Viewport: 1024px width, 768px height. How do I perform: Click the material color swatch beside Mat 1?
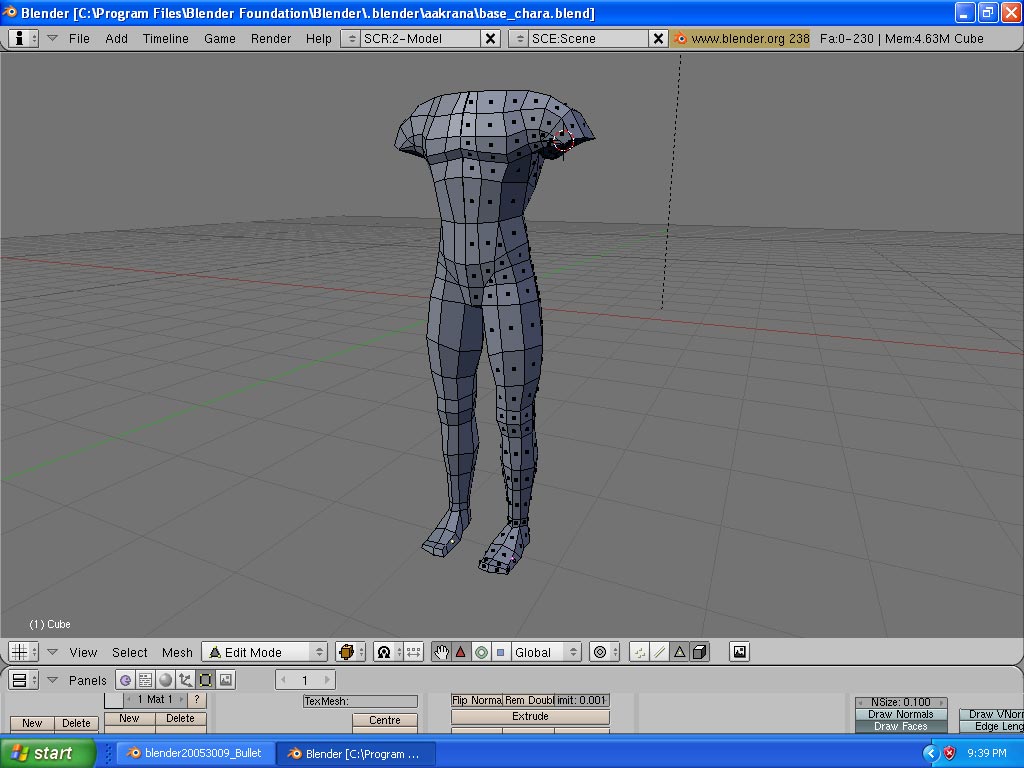click(114, 699)
